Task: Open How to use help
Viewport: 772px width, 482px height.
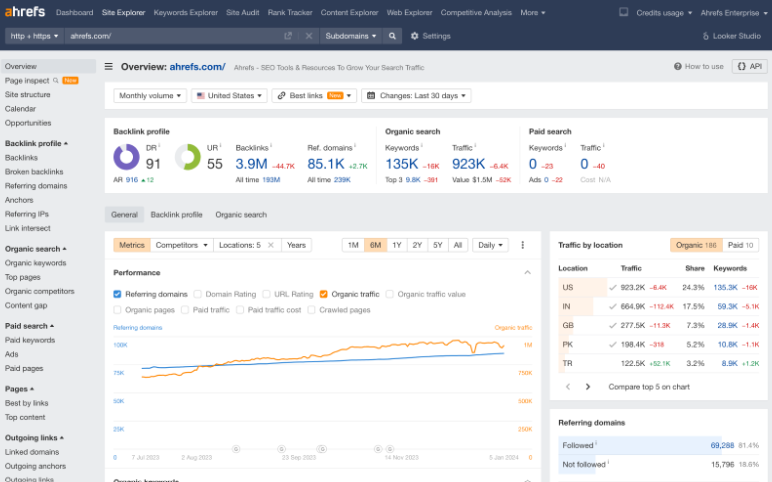Action: (699, 66)
